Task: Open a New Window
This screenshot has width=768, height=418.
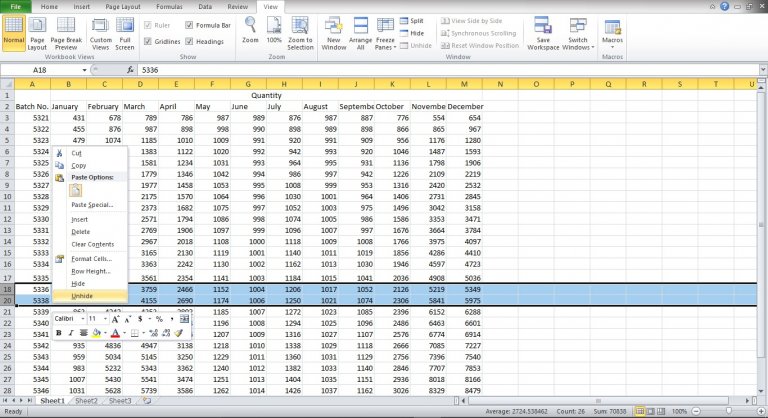Action: [334, 33]
